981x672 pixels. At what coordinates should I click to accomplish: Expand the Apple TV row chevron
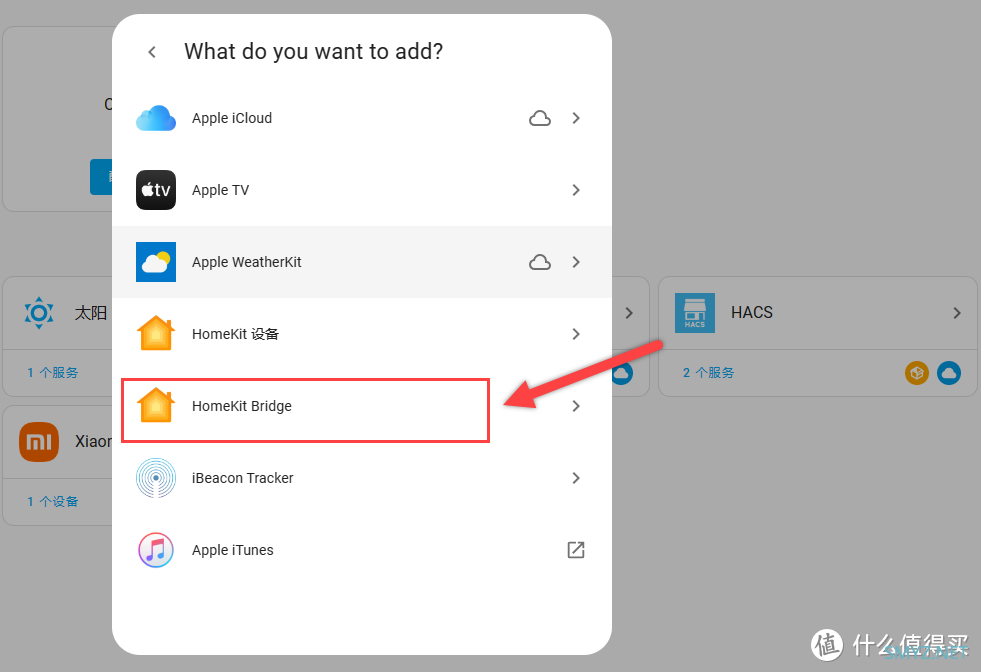(576, 190)
